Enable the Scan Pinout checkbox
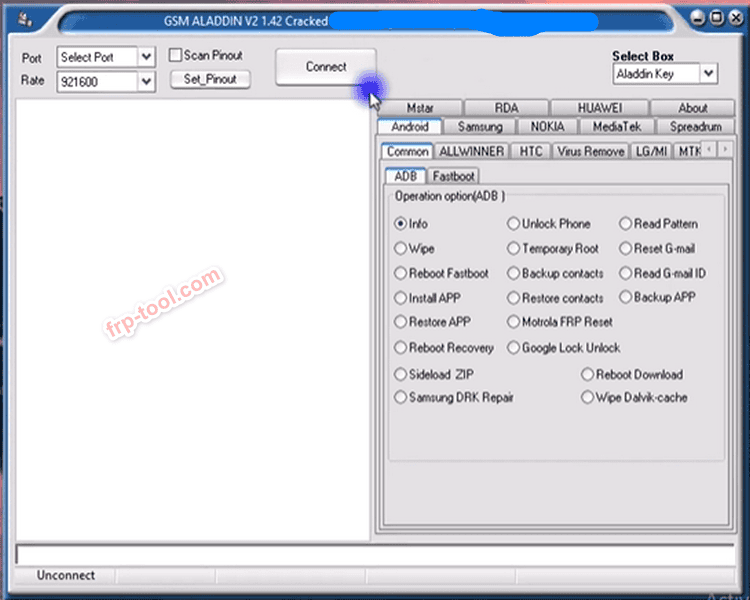 [176, 56]
